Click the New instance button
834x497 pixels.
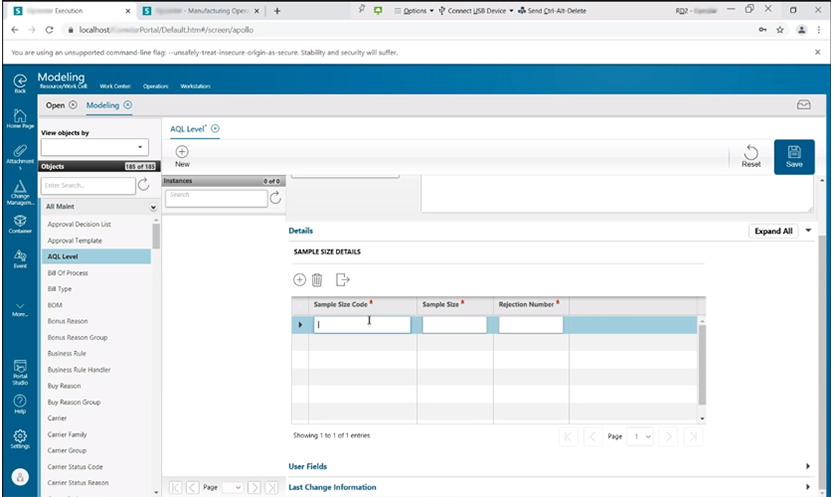tap(182, 155)
